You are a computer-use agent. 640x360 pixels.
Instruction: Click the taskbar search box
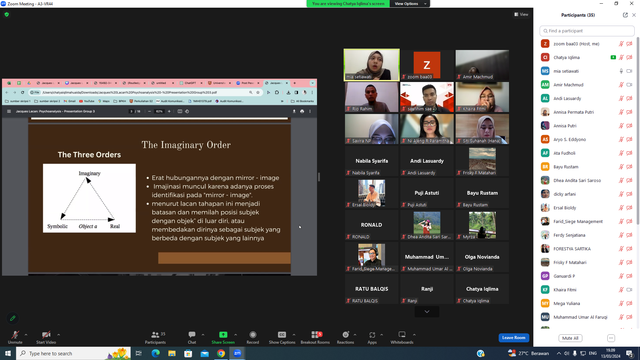(x=73, y=353)
